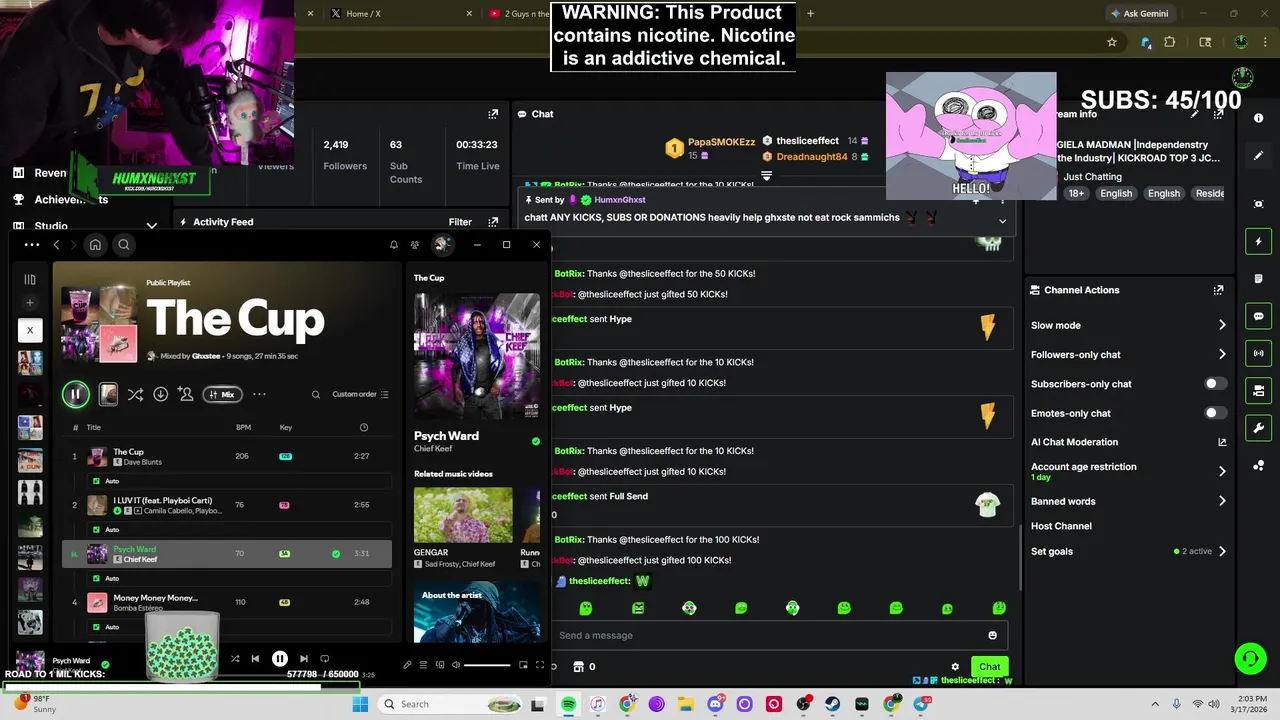Select track I LUV IT feat. Playboi Carti
The image size is (1280, 720).
(227, 505)
